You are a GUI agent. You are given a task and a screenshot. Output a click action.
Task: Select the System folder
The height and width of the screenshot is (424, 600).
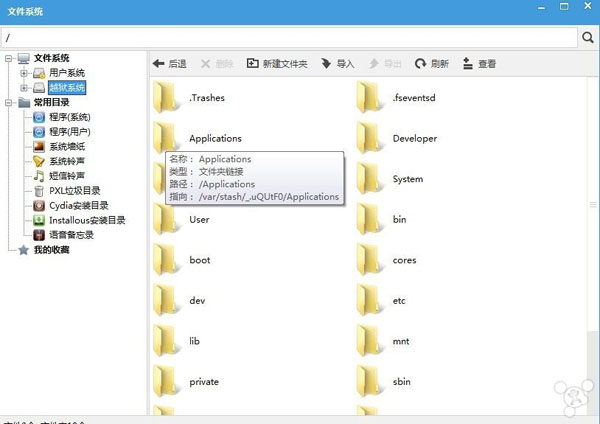click(390, 179)
